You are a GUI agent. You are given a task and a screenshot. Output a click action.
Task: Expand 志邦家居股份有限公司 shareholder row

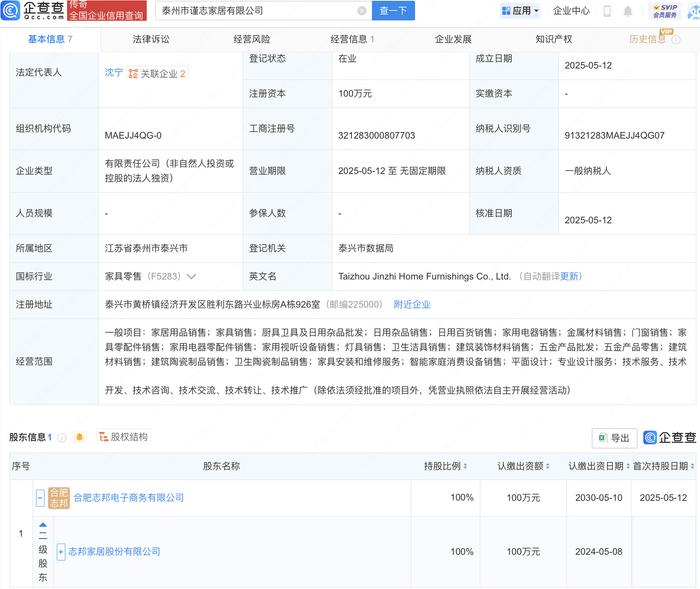tap(61, 552)
